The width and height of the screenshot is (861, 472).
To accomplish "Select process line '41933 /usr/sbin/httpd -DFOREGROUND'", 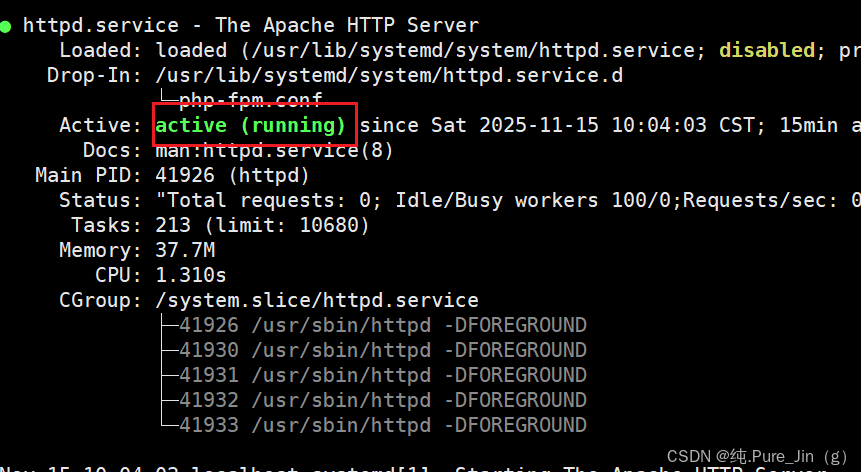I will (x=383, y=425).
